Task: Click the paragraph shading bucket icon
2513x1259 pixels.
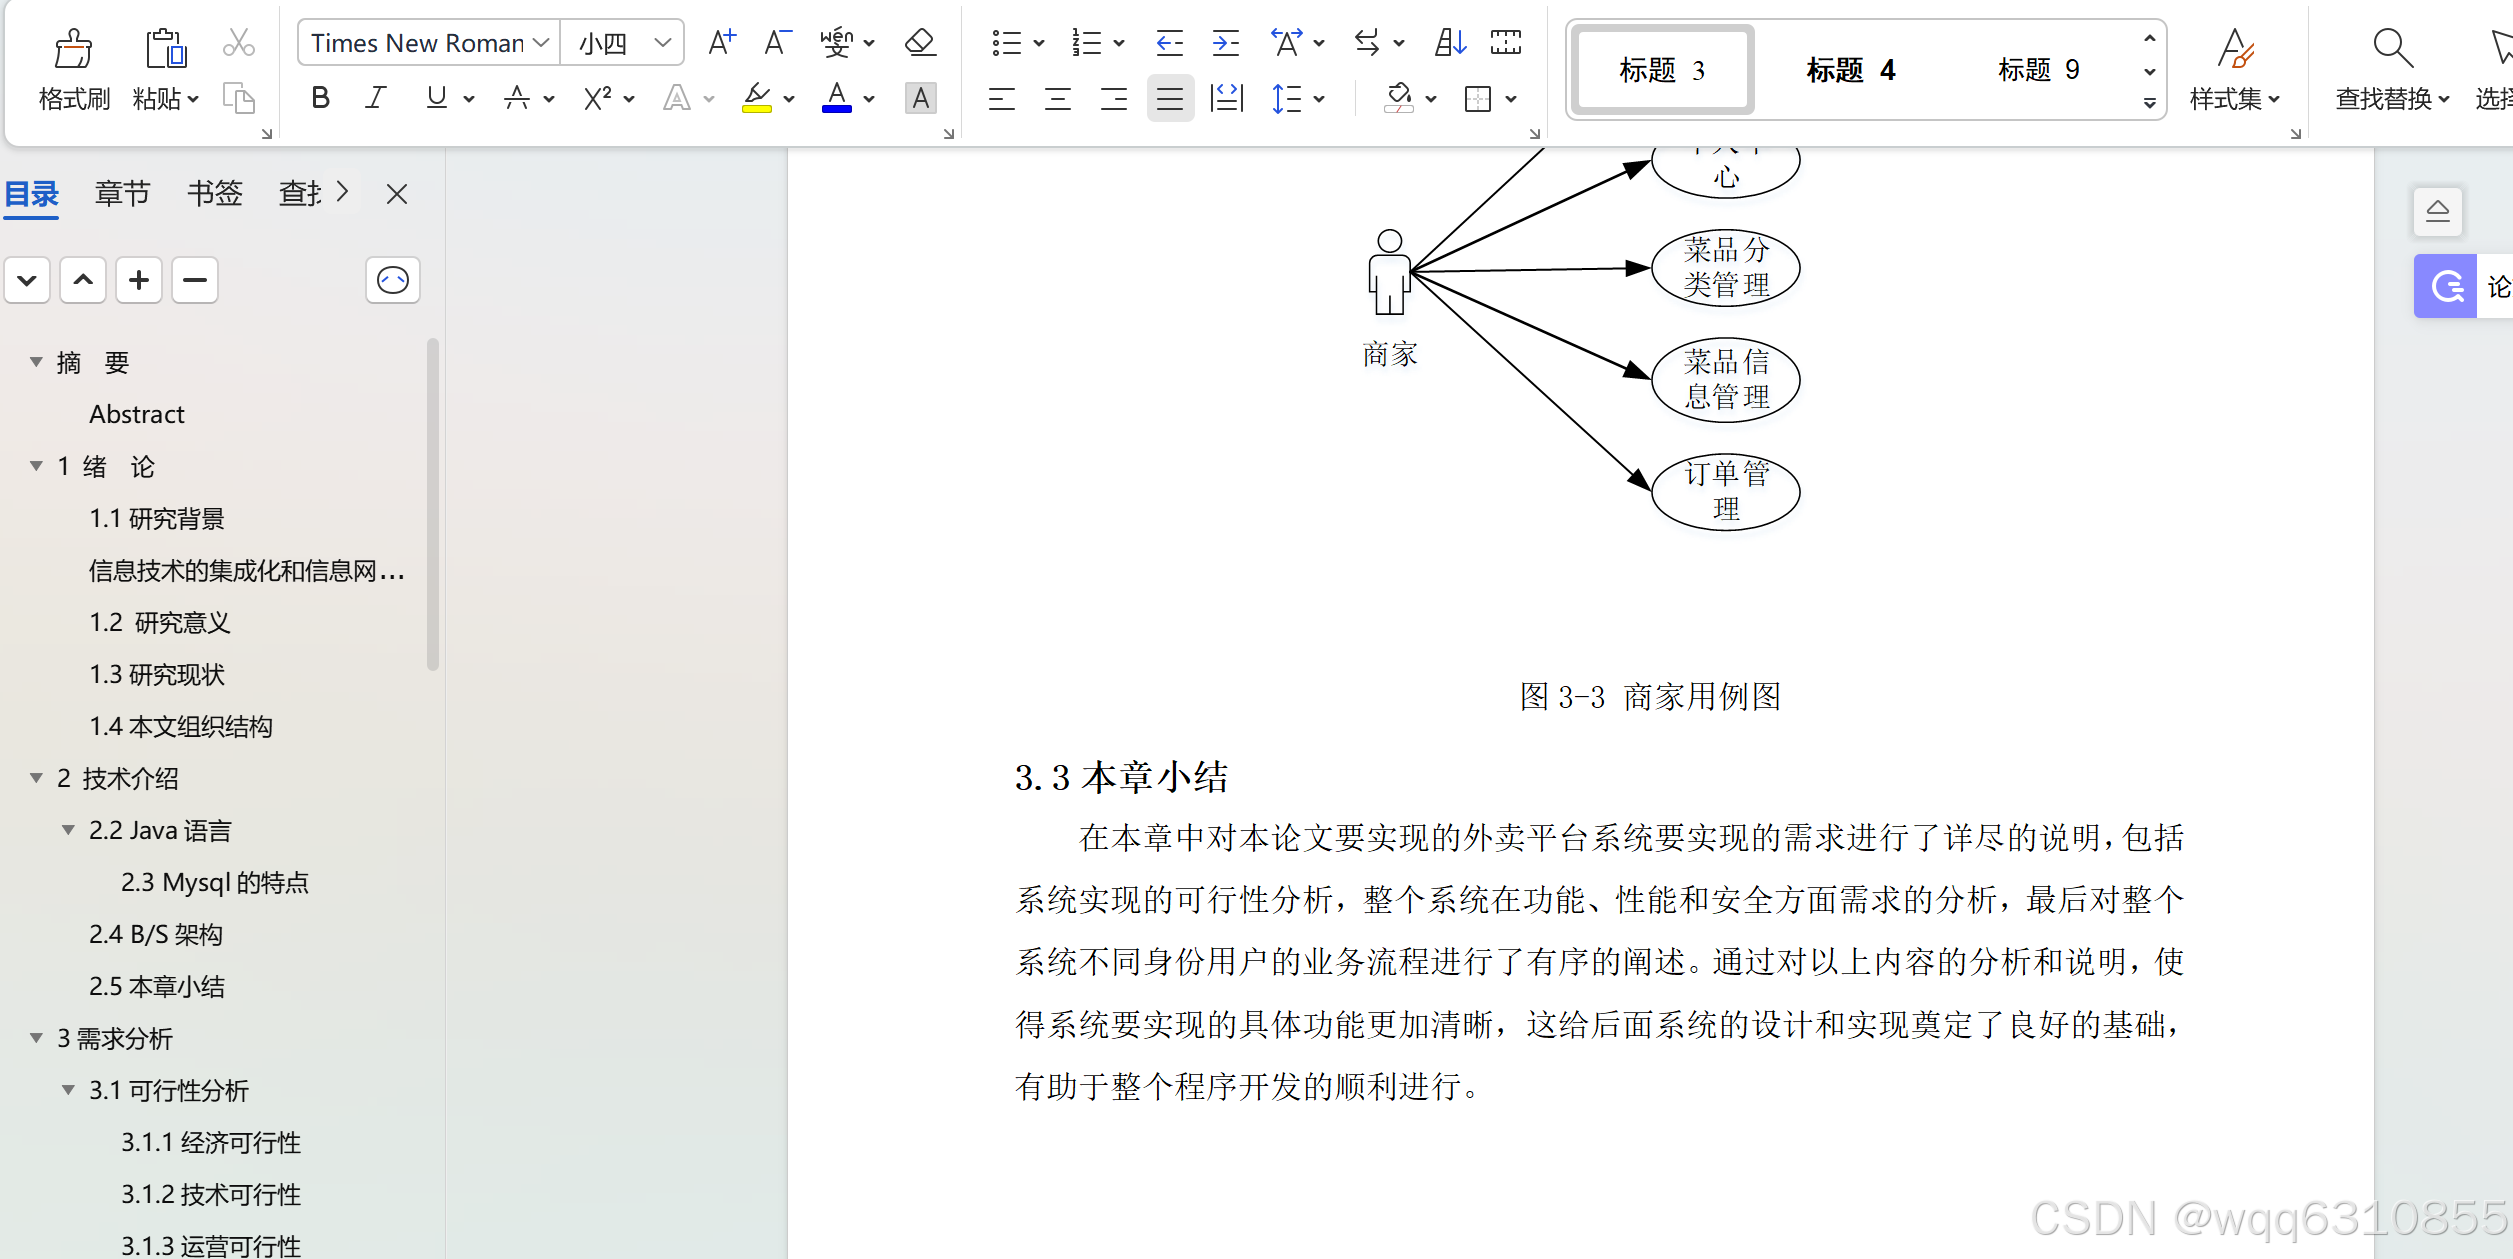Action: tap(1398, 98)
